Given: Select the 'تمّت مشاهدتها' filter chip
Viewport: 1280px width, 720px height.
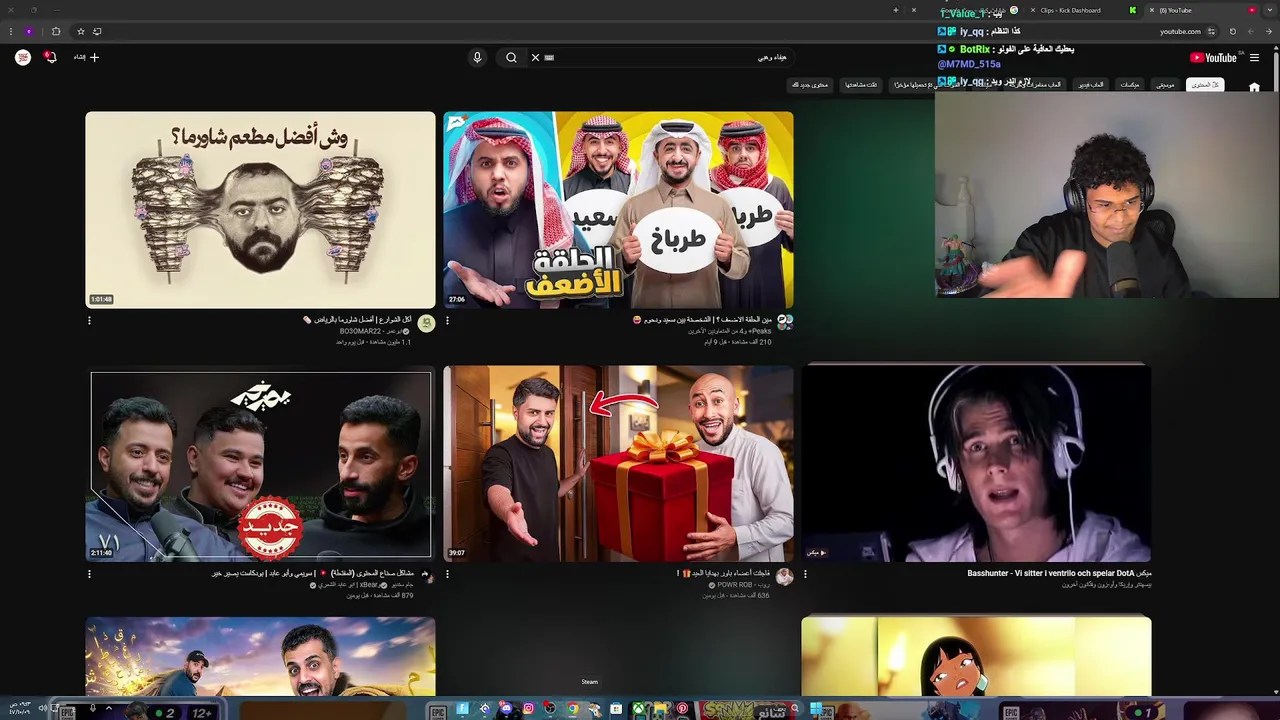Looking at the screenshot, I should (x=861, y=85).
